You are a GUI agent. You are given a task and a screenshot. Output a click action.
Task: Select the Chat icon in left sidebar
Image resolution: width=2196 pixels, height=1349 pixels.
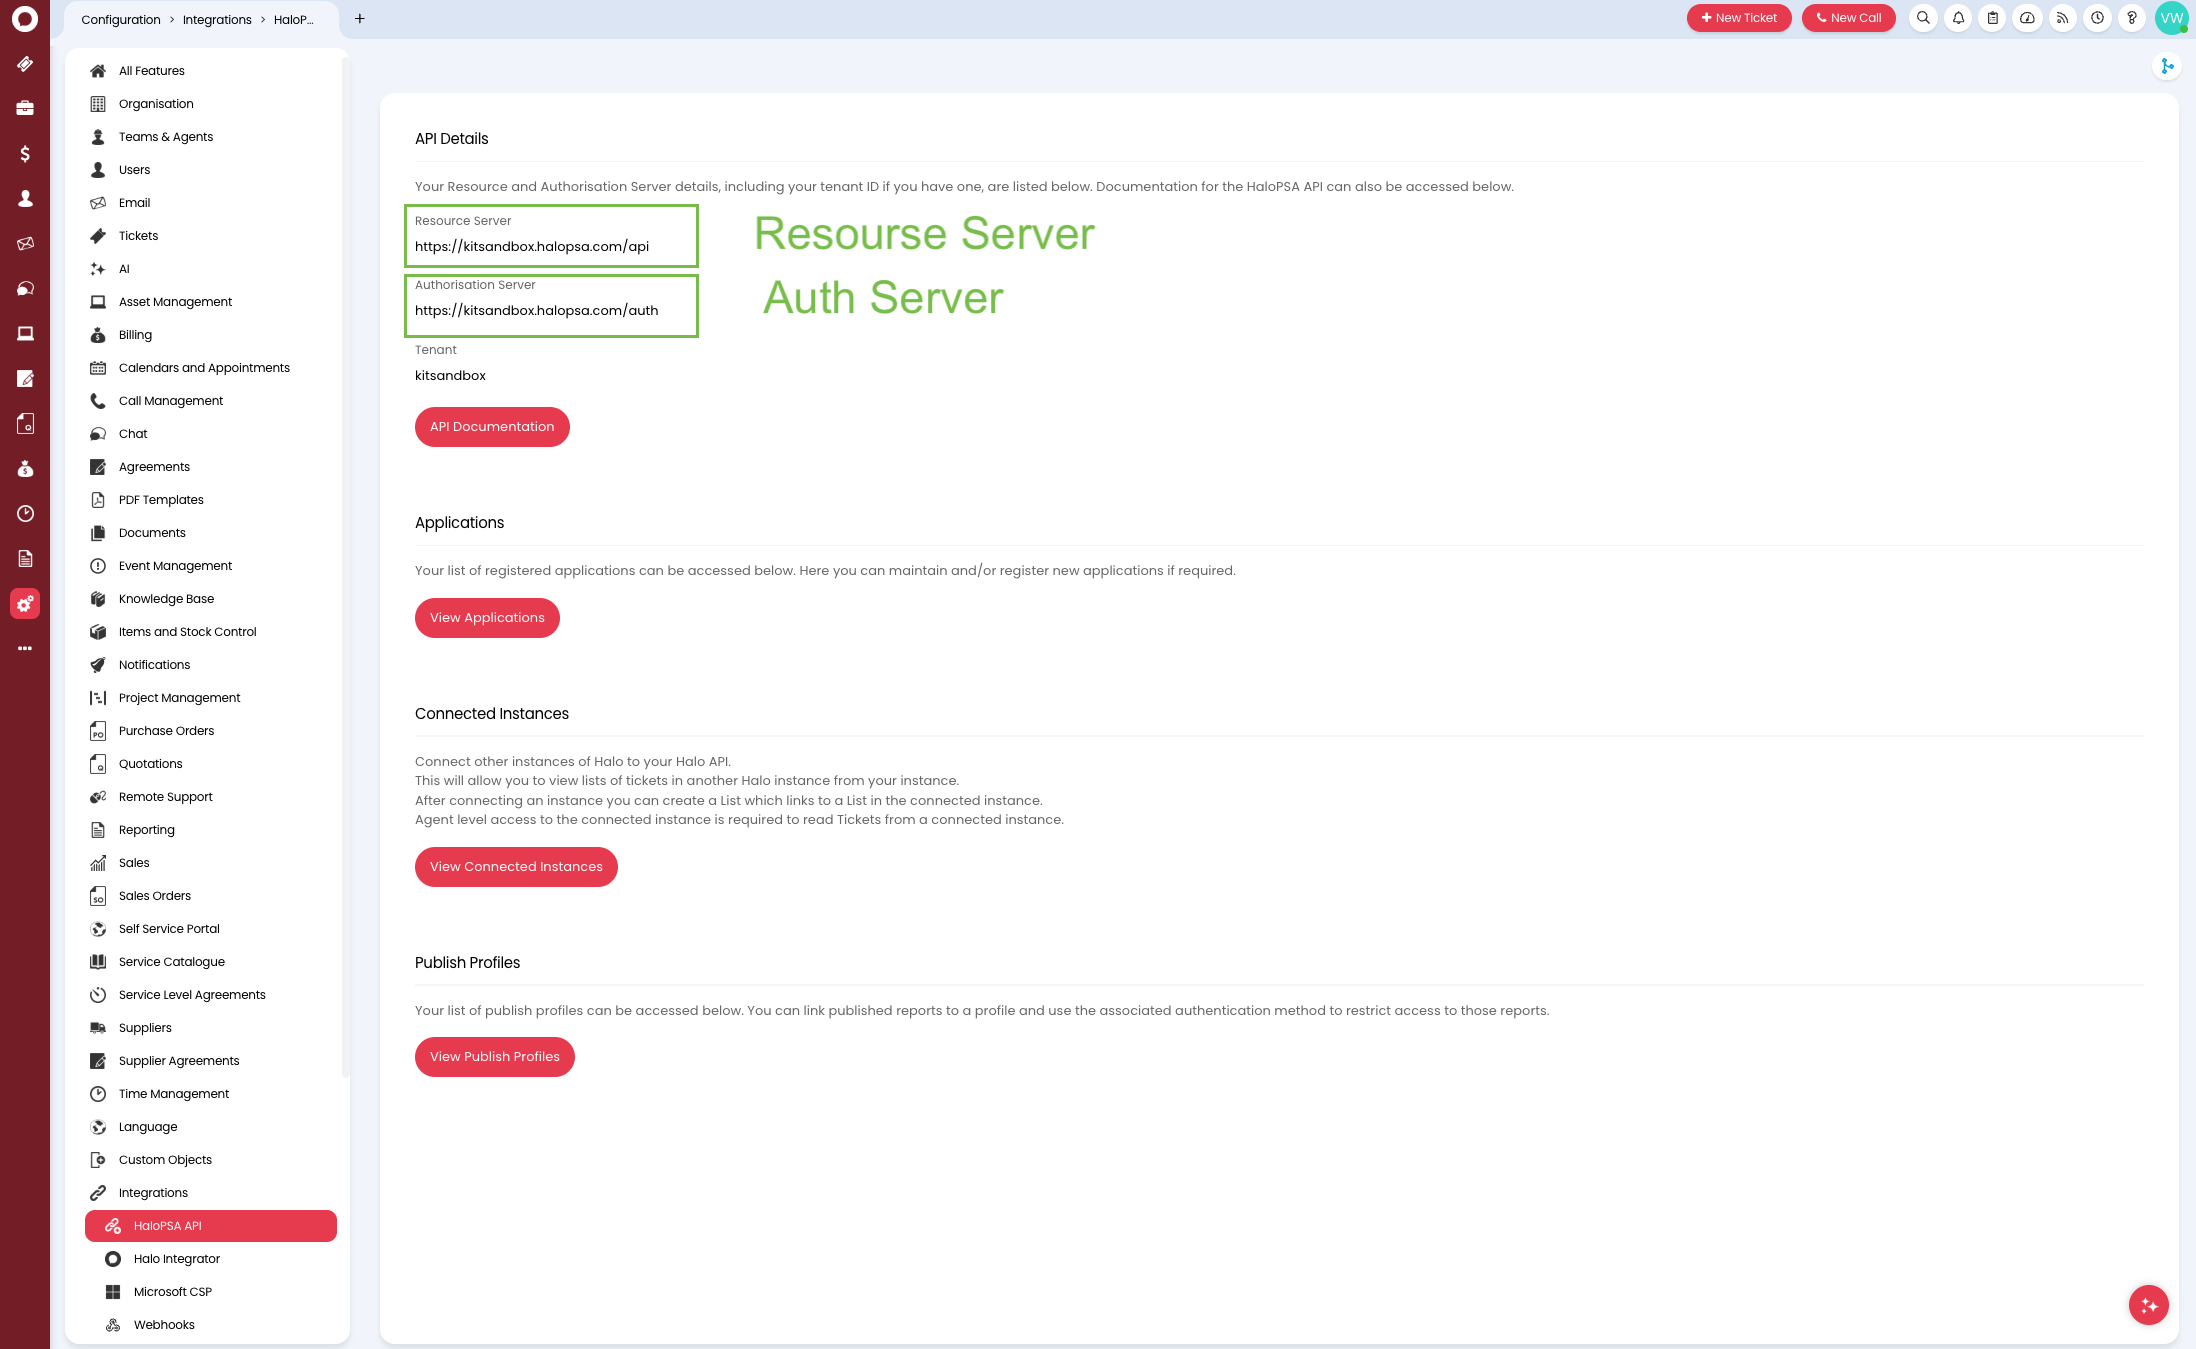pos(25,288)
